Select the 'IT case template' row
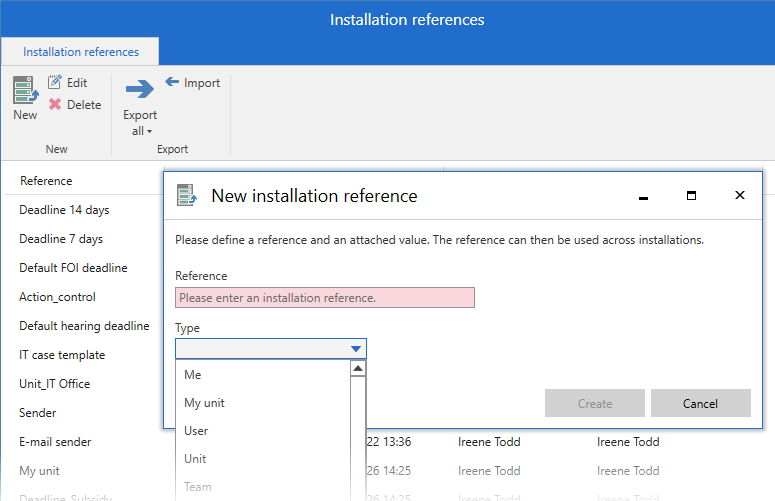This screenshot has height=501, width=775. click(62, 355)
